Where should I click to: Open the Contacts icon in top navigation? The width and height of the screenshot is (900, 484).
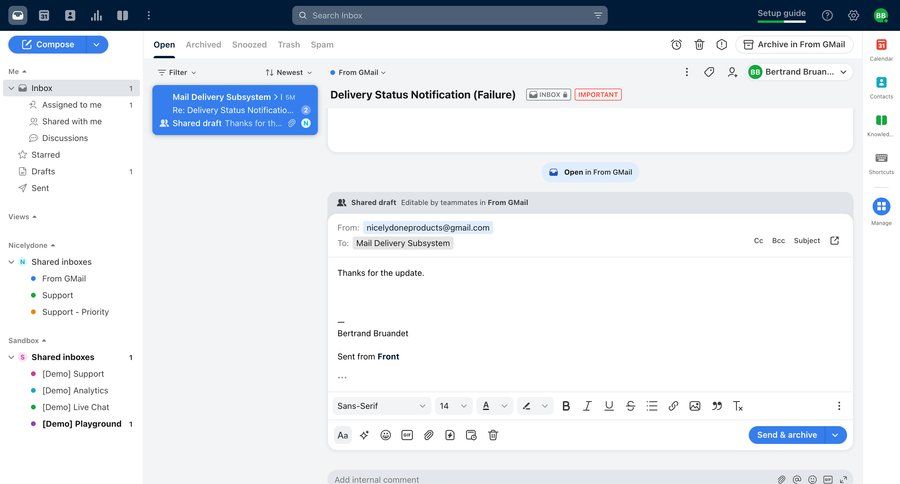pyautogui.click(x=70, y=16)
